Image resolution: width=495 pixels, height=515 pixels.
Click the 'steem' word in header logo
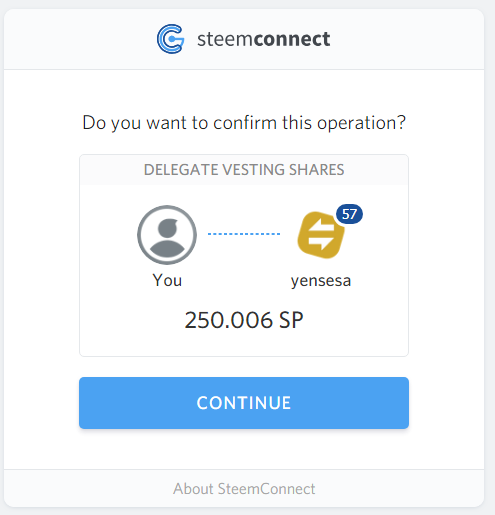coord(225,40)
